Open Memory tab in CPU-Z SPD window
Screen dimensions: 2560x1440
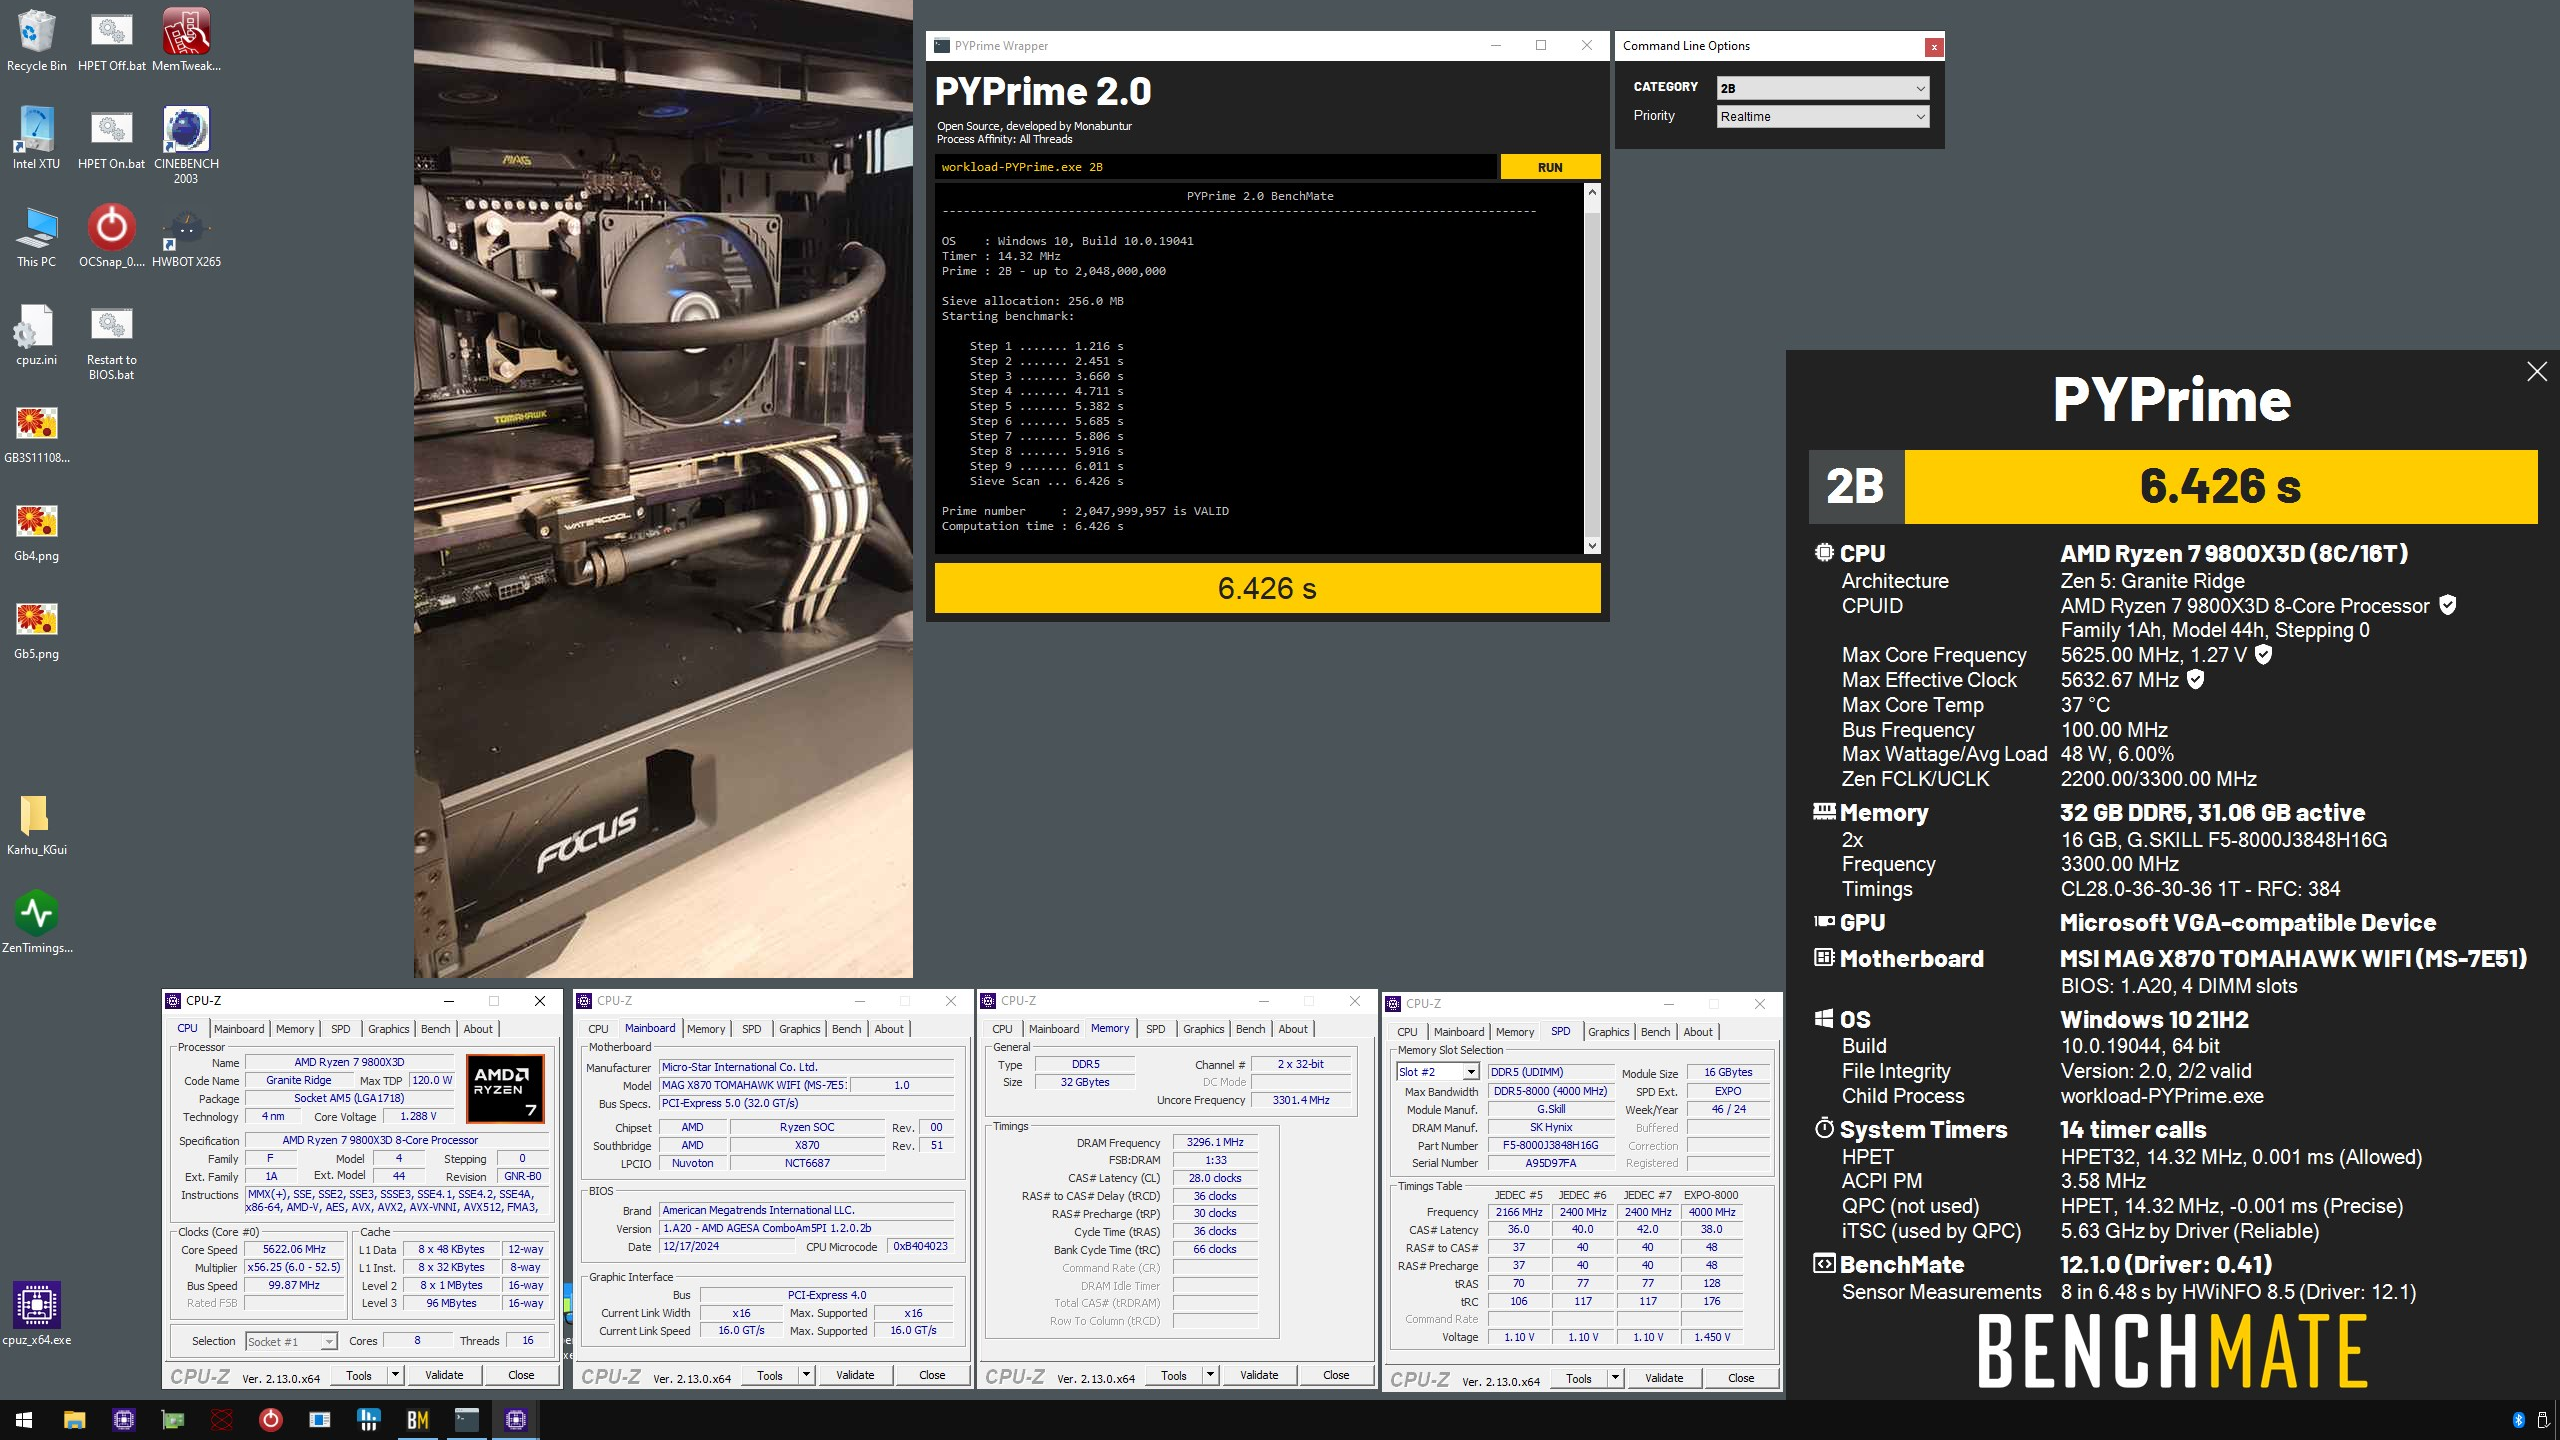point(1514,1032)
